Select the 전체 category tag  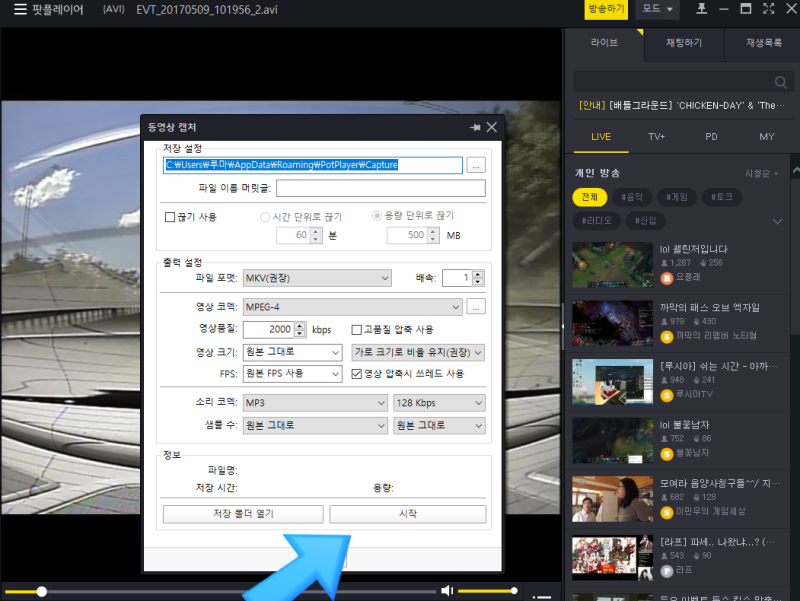pyautogui.click(x=590, y=197)
